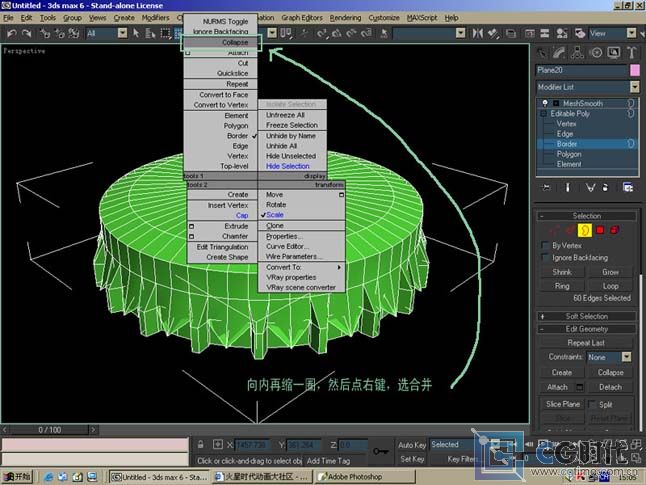Viewport: 646px width, 485px height.
Task: Switch to the Utilities command panel tab
Action: (632, 53)
